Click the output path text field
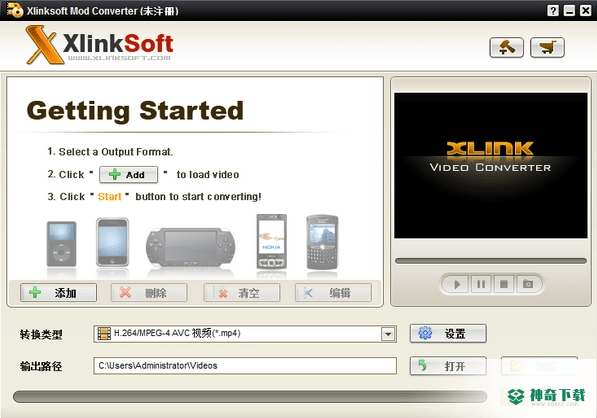 click(x=245, y=366)
